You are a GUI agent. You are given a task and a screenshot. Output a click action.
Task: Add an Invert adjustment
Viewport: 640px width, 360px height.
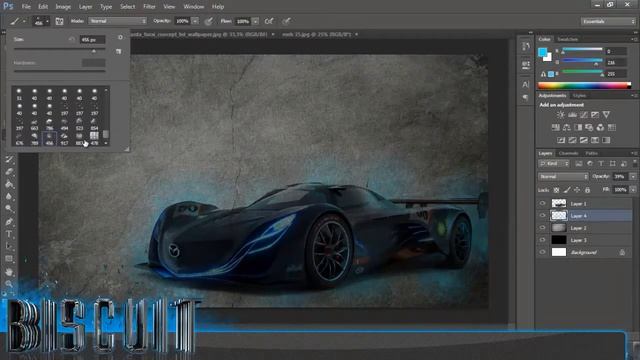pos(561,140)
